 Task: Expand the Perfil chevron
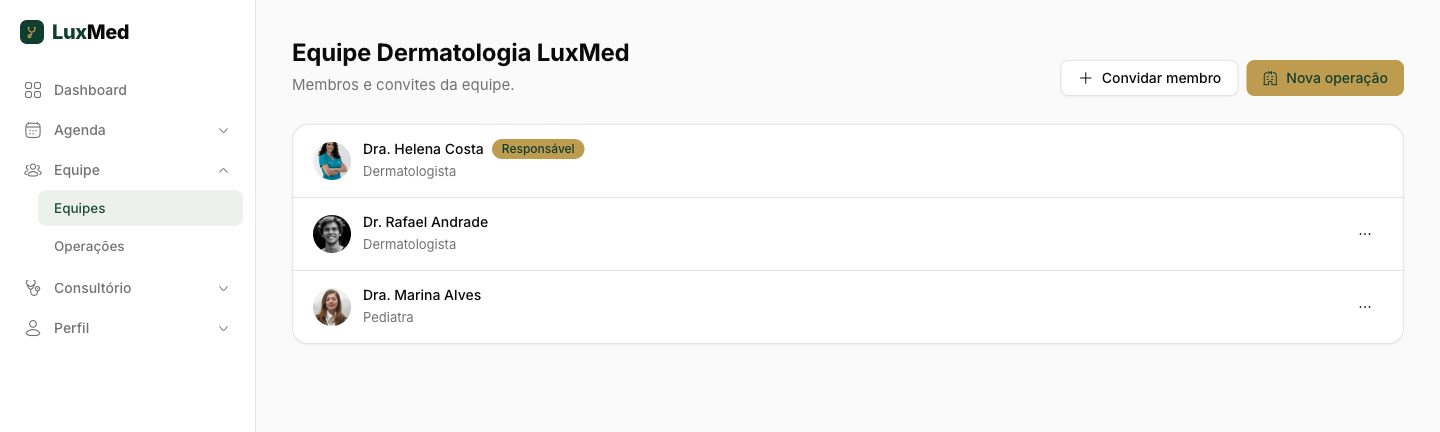click(224, 328)
